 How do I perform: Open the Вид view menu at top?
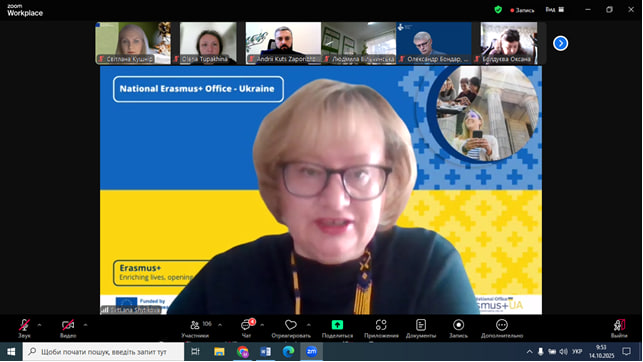[555, 9]
